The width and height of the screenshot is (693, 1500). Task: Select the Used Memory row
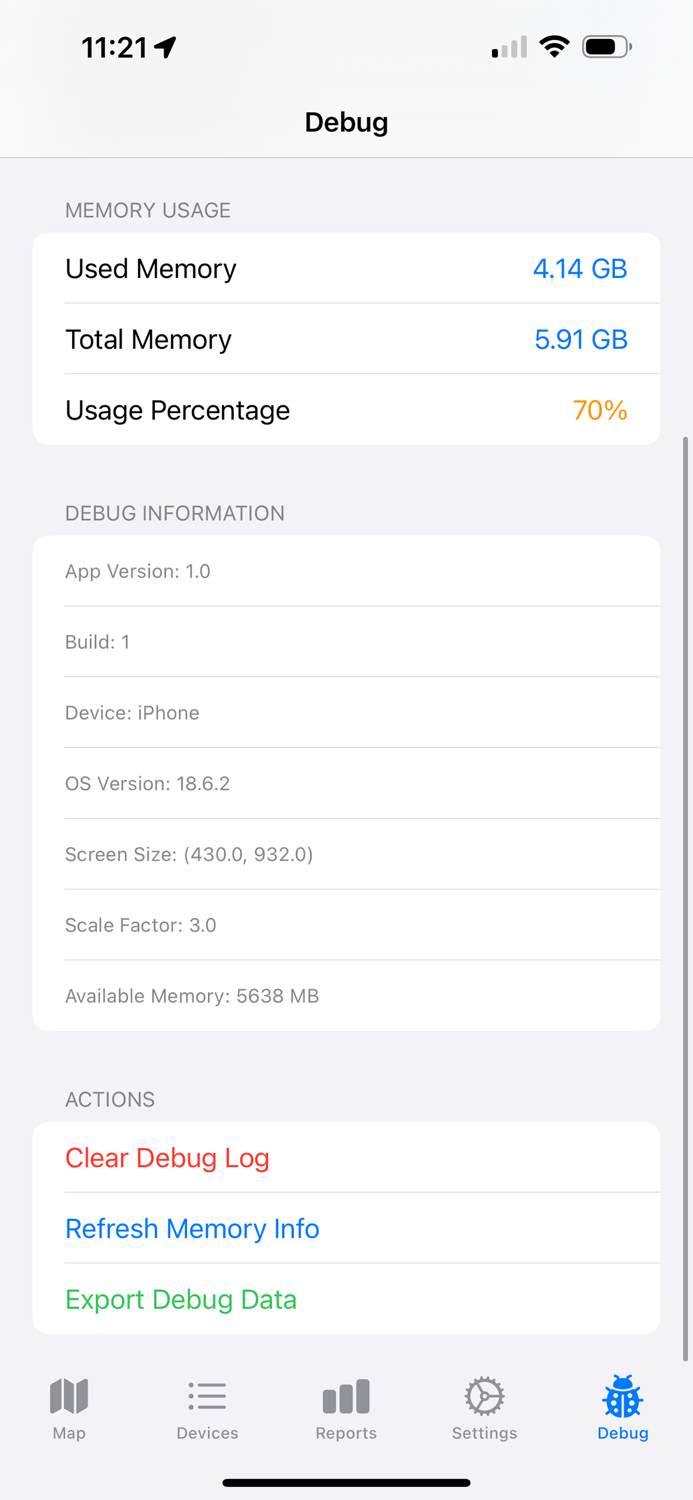[x=346, y=269]
